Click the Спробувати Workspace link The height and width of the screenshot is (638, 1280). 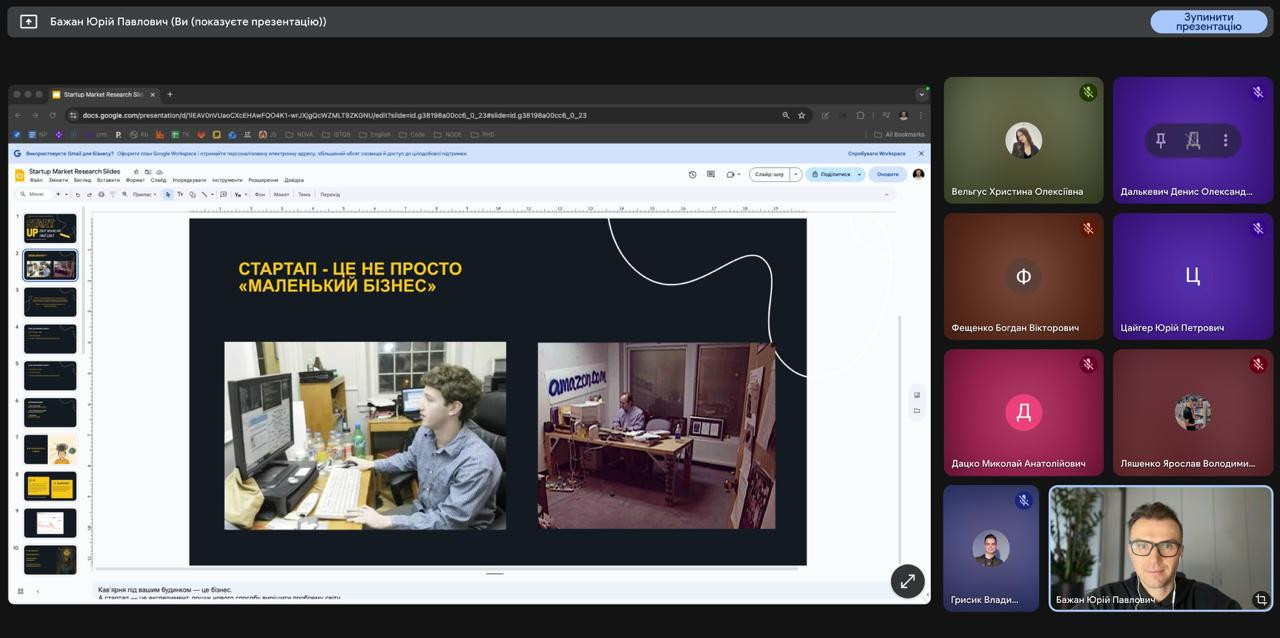click(876, 154)
